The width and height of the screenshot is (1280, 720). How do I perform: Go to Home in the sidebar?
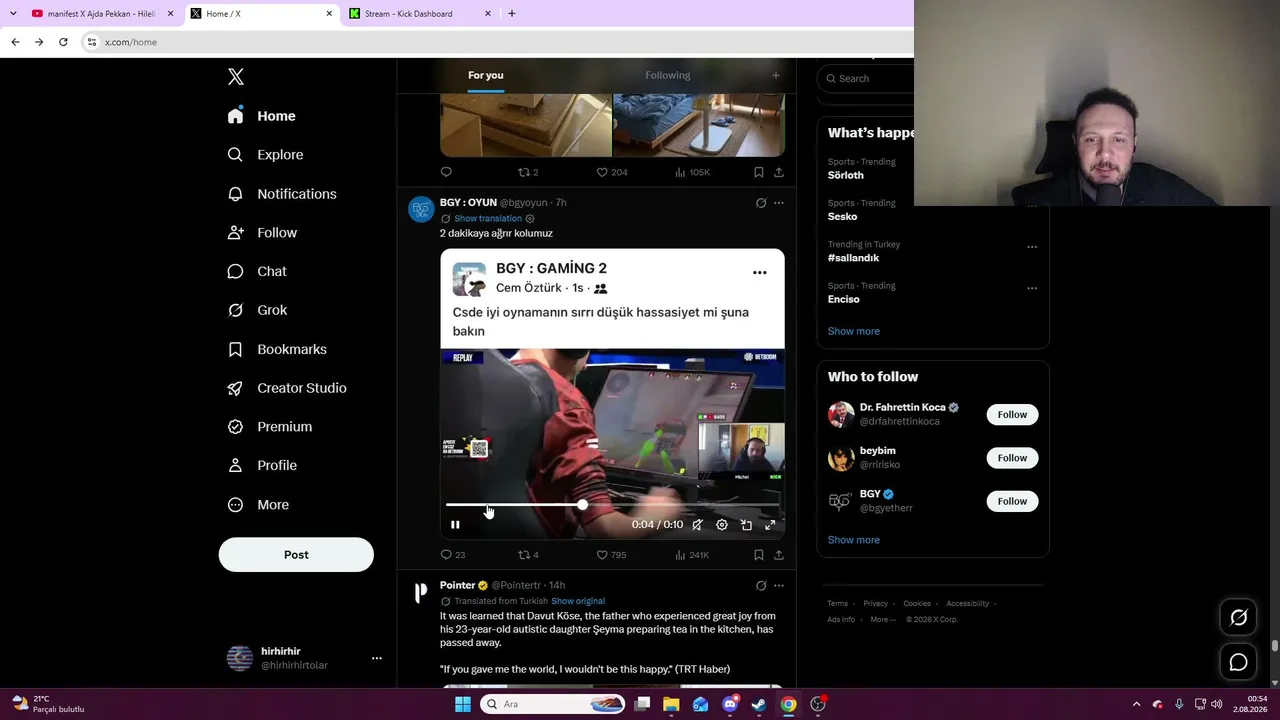(261, 116)
